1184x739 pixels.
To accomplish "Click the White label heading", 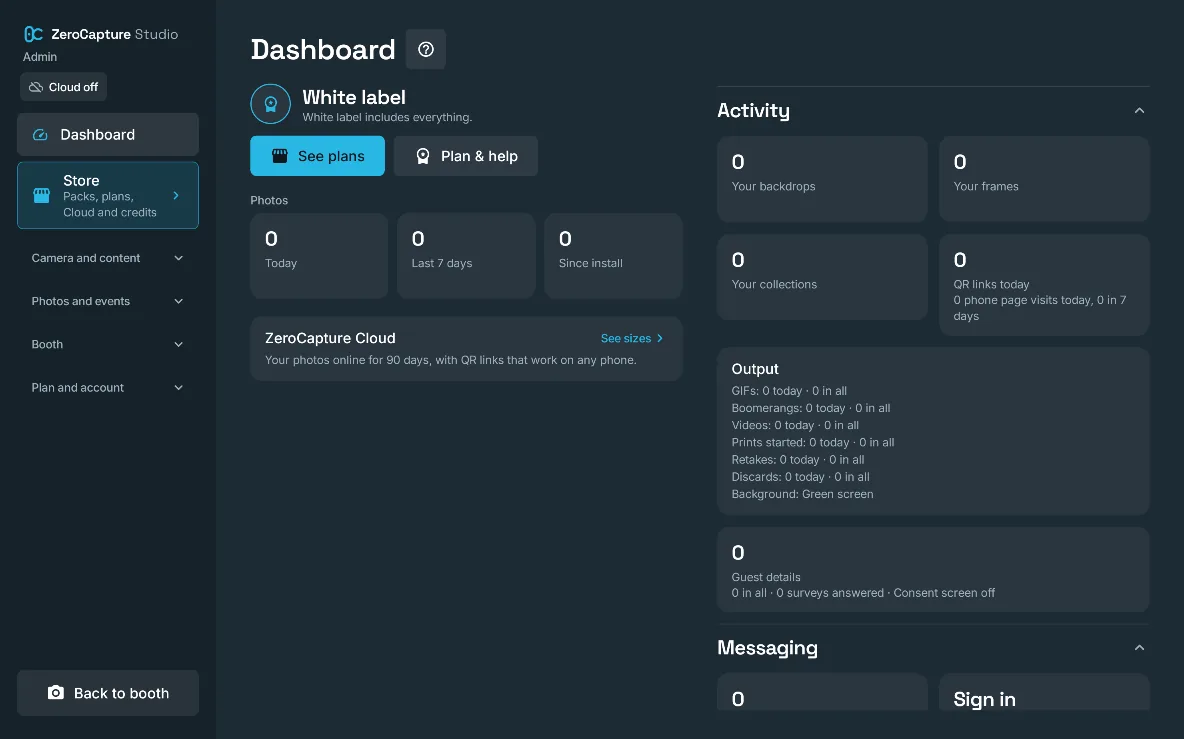I will [x=353, y=97].
